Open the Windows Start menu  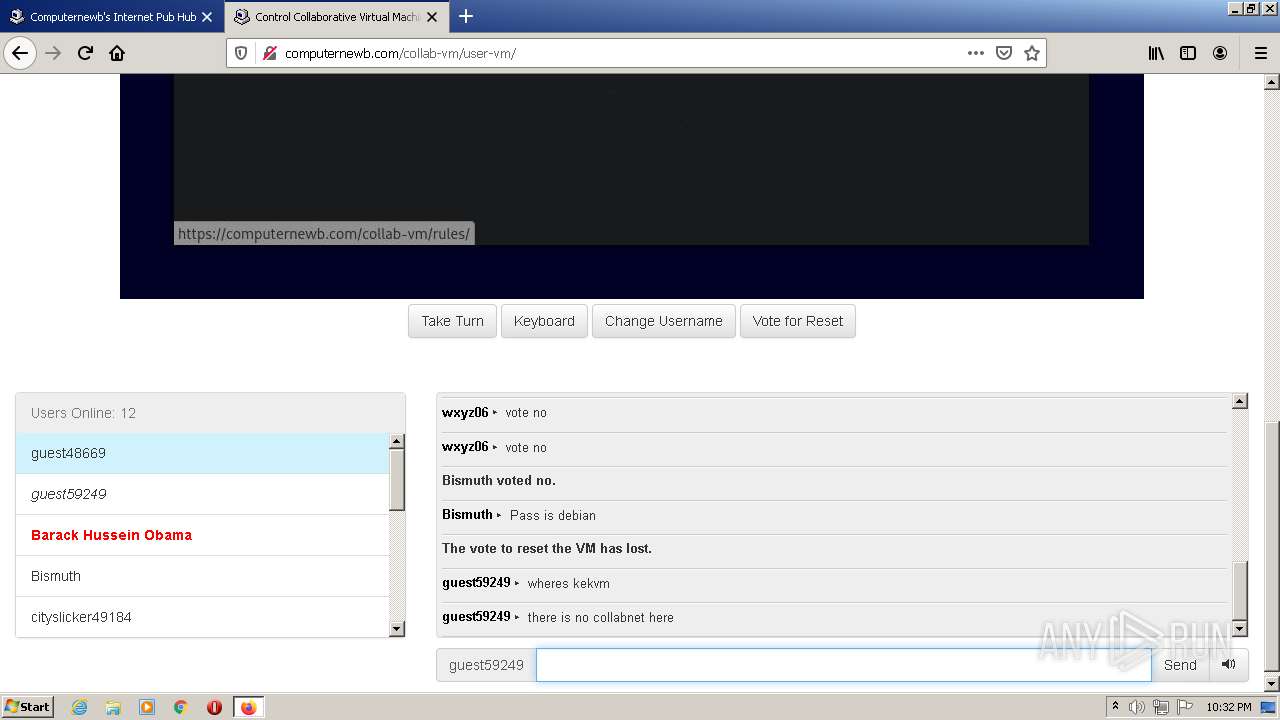[27, 707]
